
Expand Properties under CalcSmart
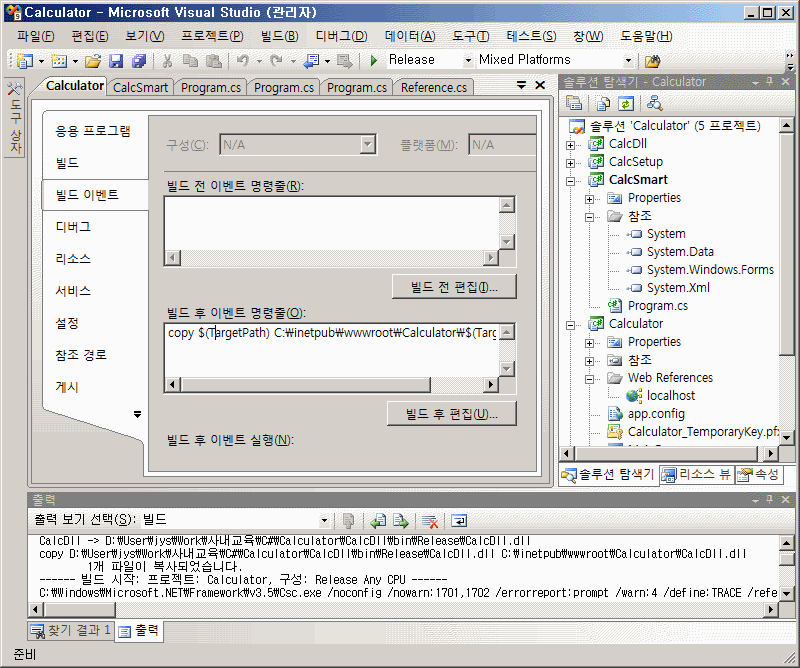tap(589, 199)
